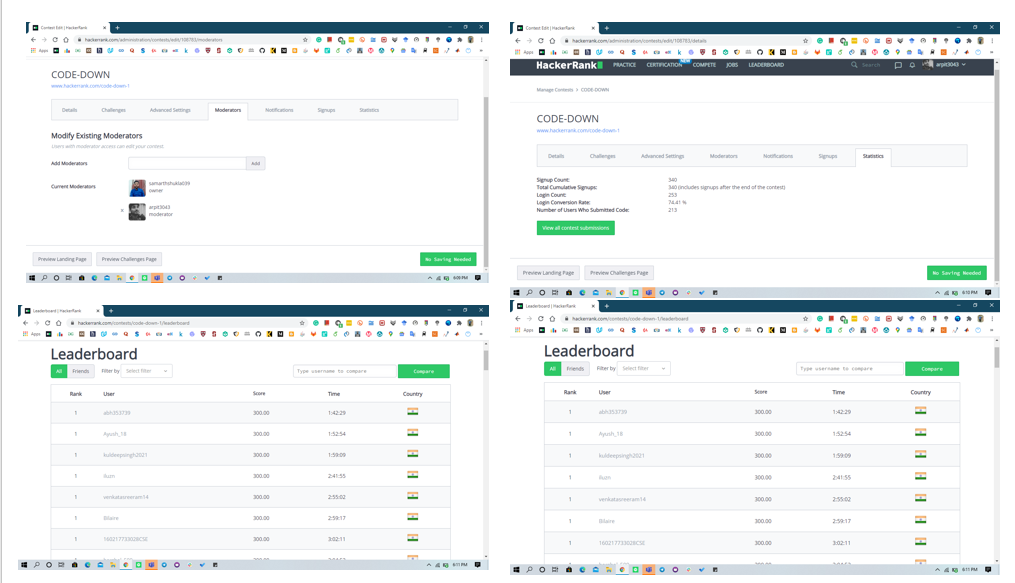Image resolution: width=1015 pixels, height=583 pixels.
Task: Select All toggle in lower-right Leaderboard
Action: 553,368
